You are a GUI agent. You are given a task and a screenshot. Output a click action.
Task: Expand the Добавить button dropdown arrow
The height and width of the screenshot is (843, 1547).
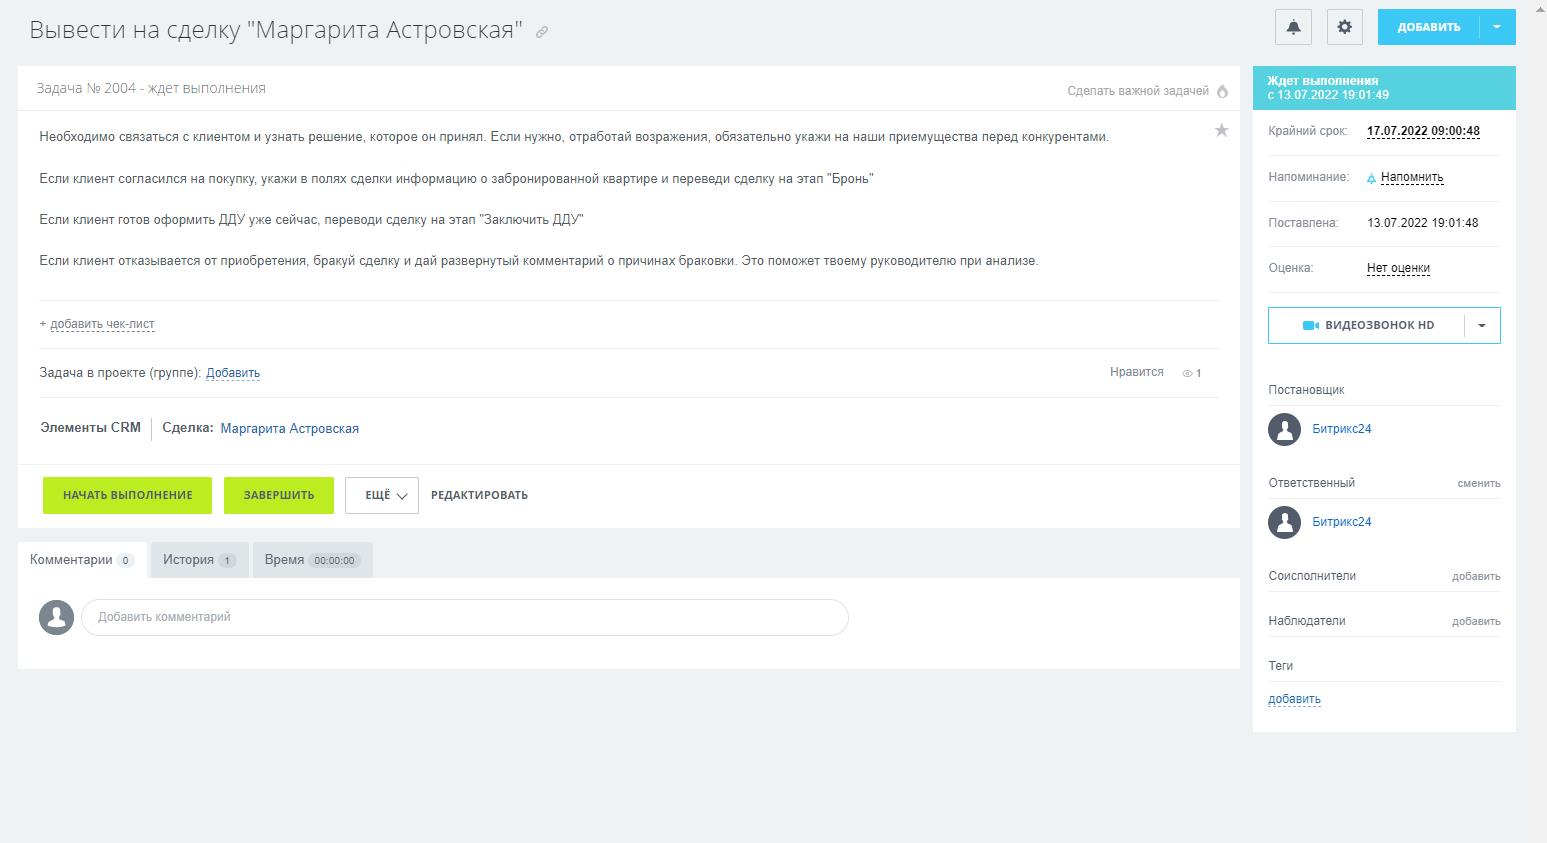(1496, 27)
